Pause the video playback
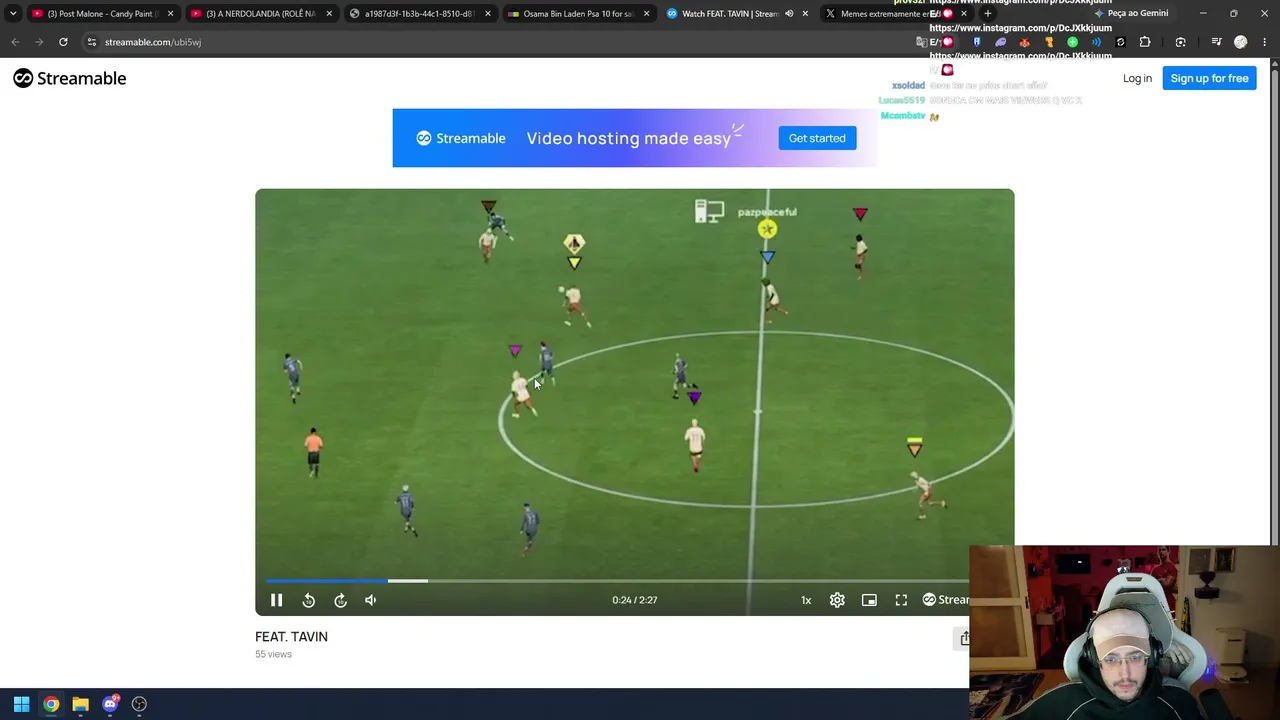 [x=277, y=600]
